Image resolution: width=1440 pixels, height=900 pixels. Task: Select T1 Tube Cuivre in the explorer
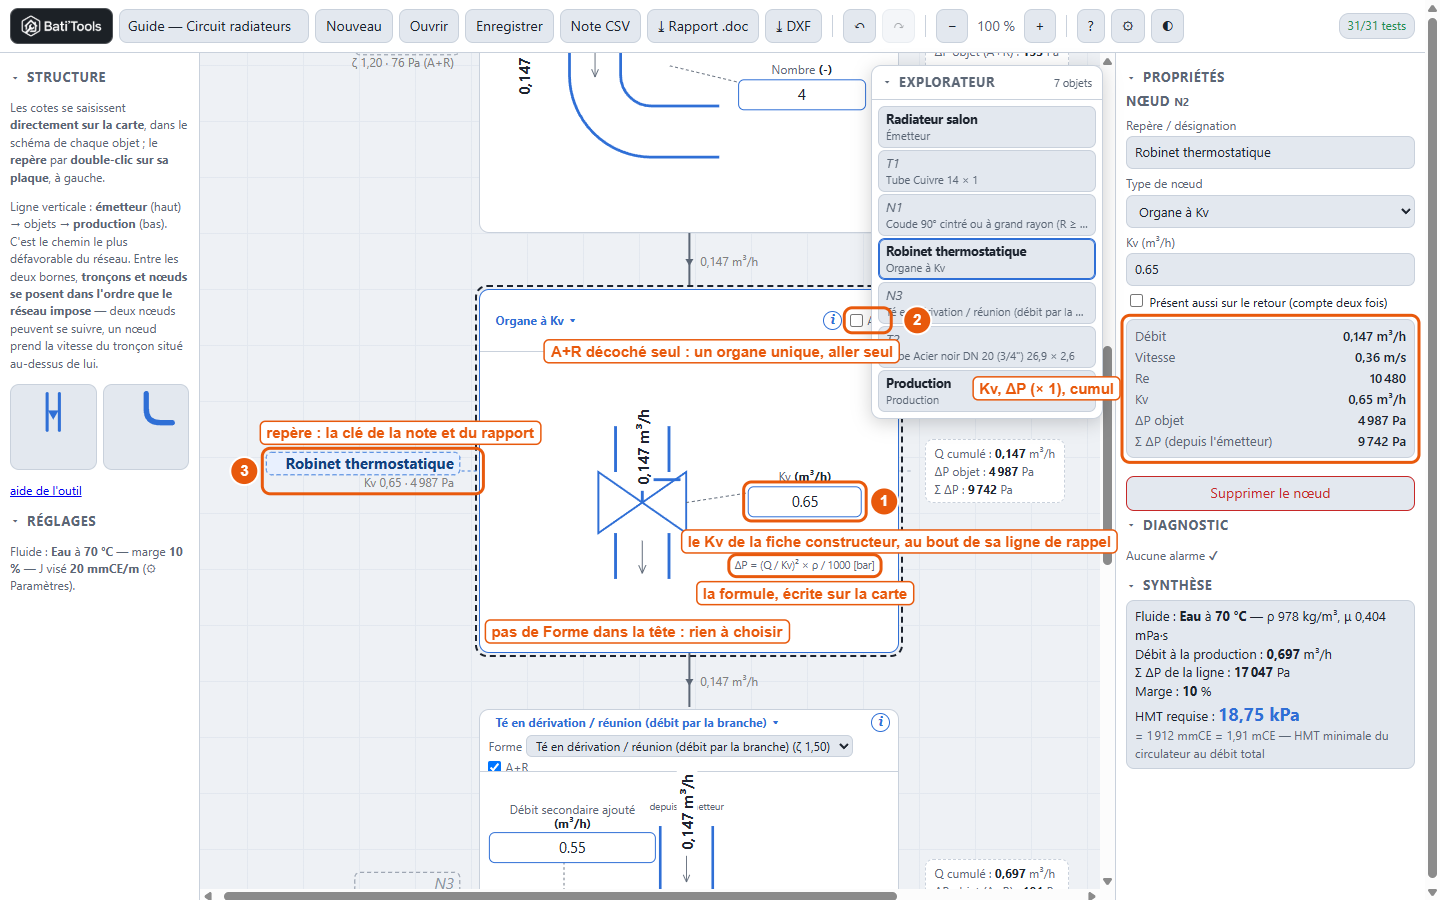987,171
